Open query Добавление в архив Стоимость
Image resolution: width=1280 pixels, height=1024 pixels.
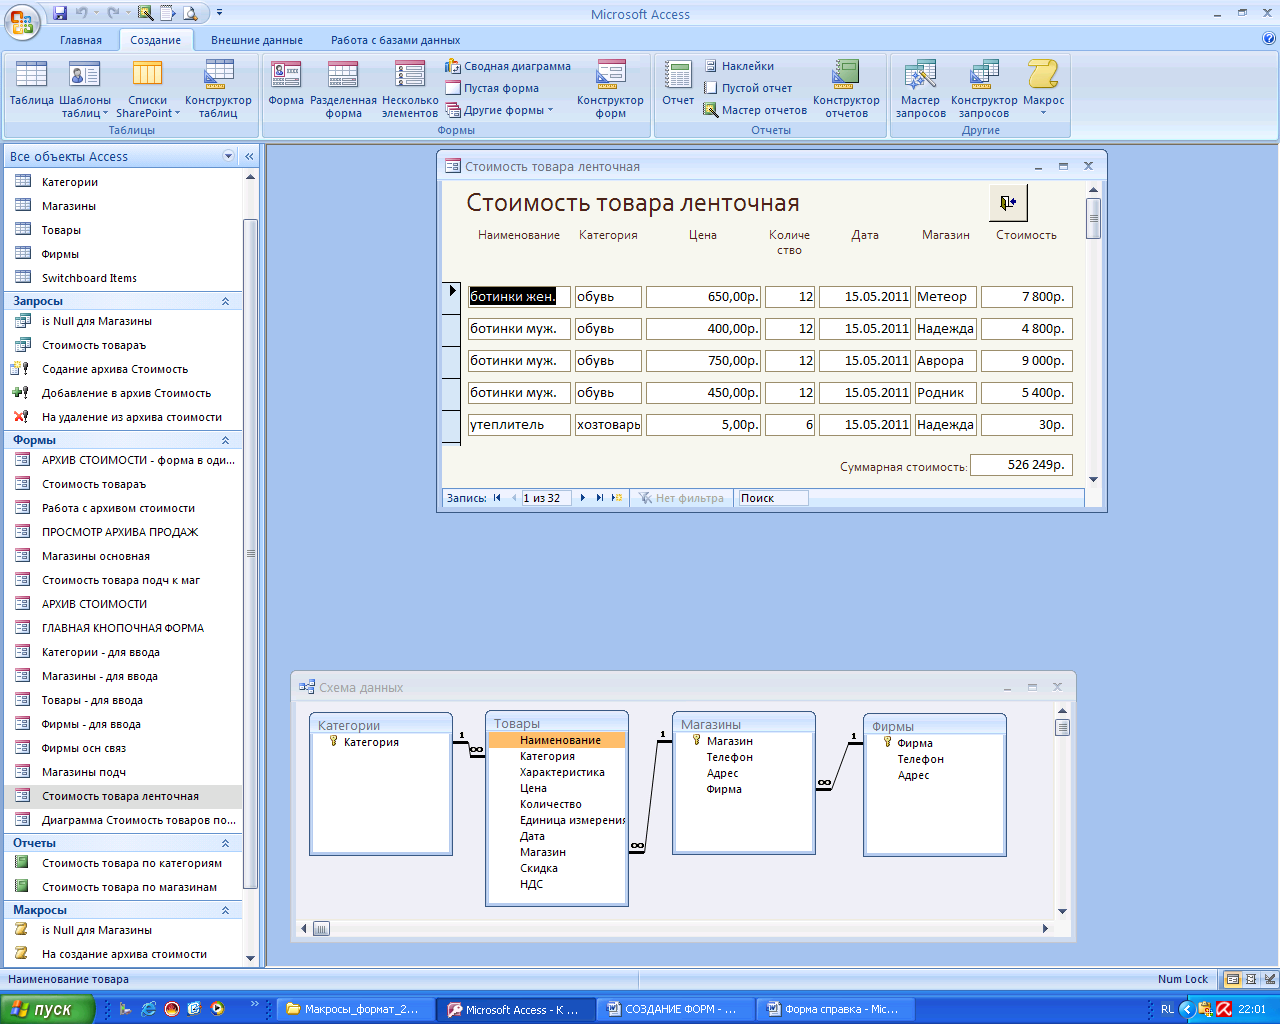pyautogui.click(x=123, y=393)
